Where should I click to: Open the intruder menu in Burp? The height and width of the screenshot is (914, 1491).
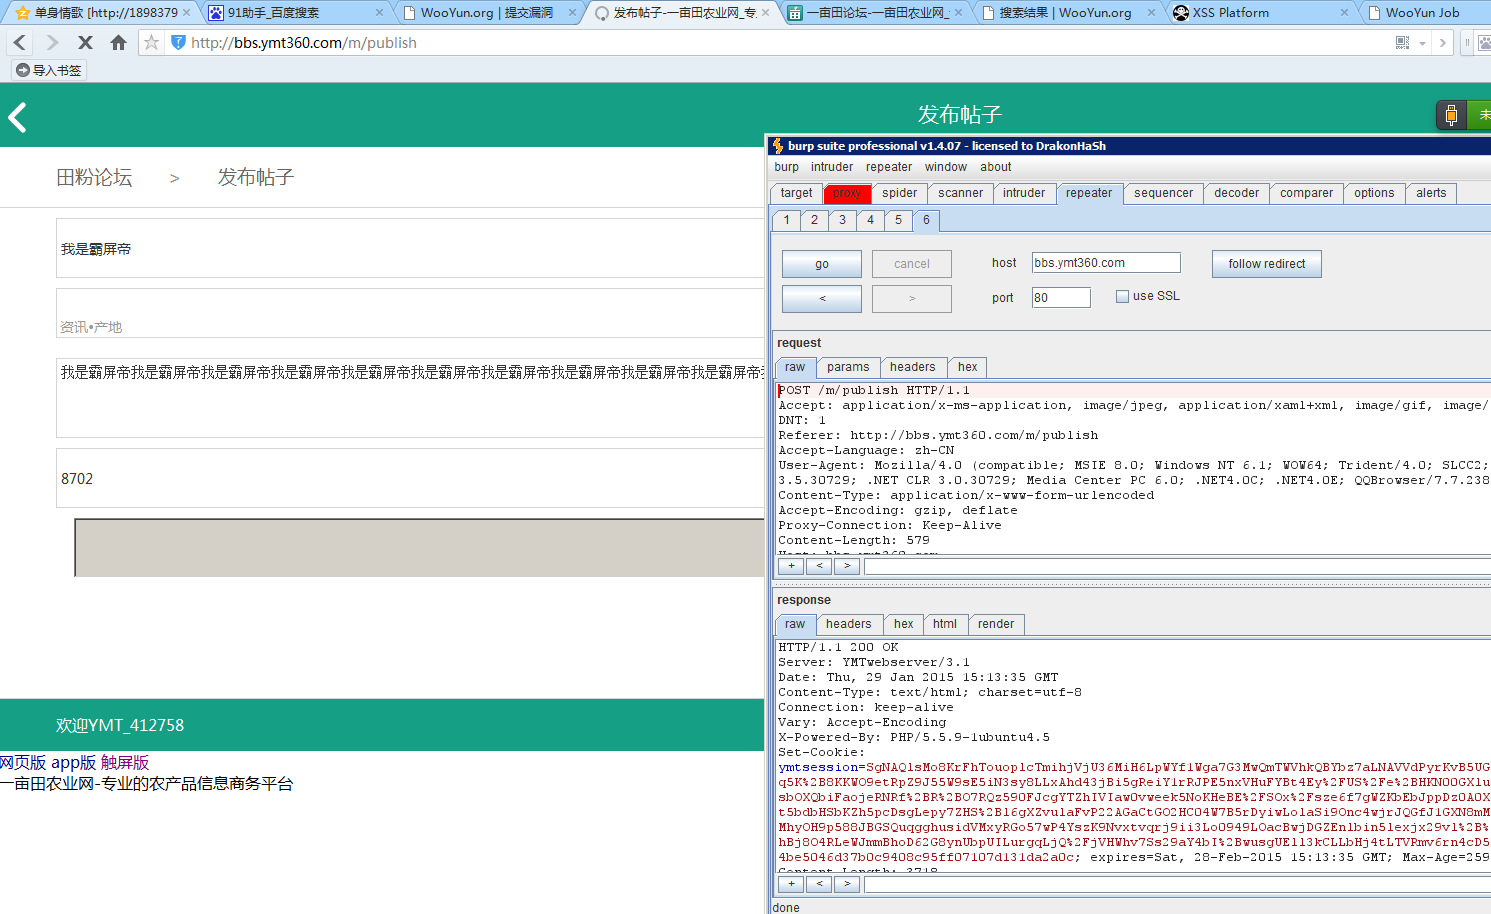(832, 167)
